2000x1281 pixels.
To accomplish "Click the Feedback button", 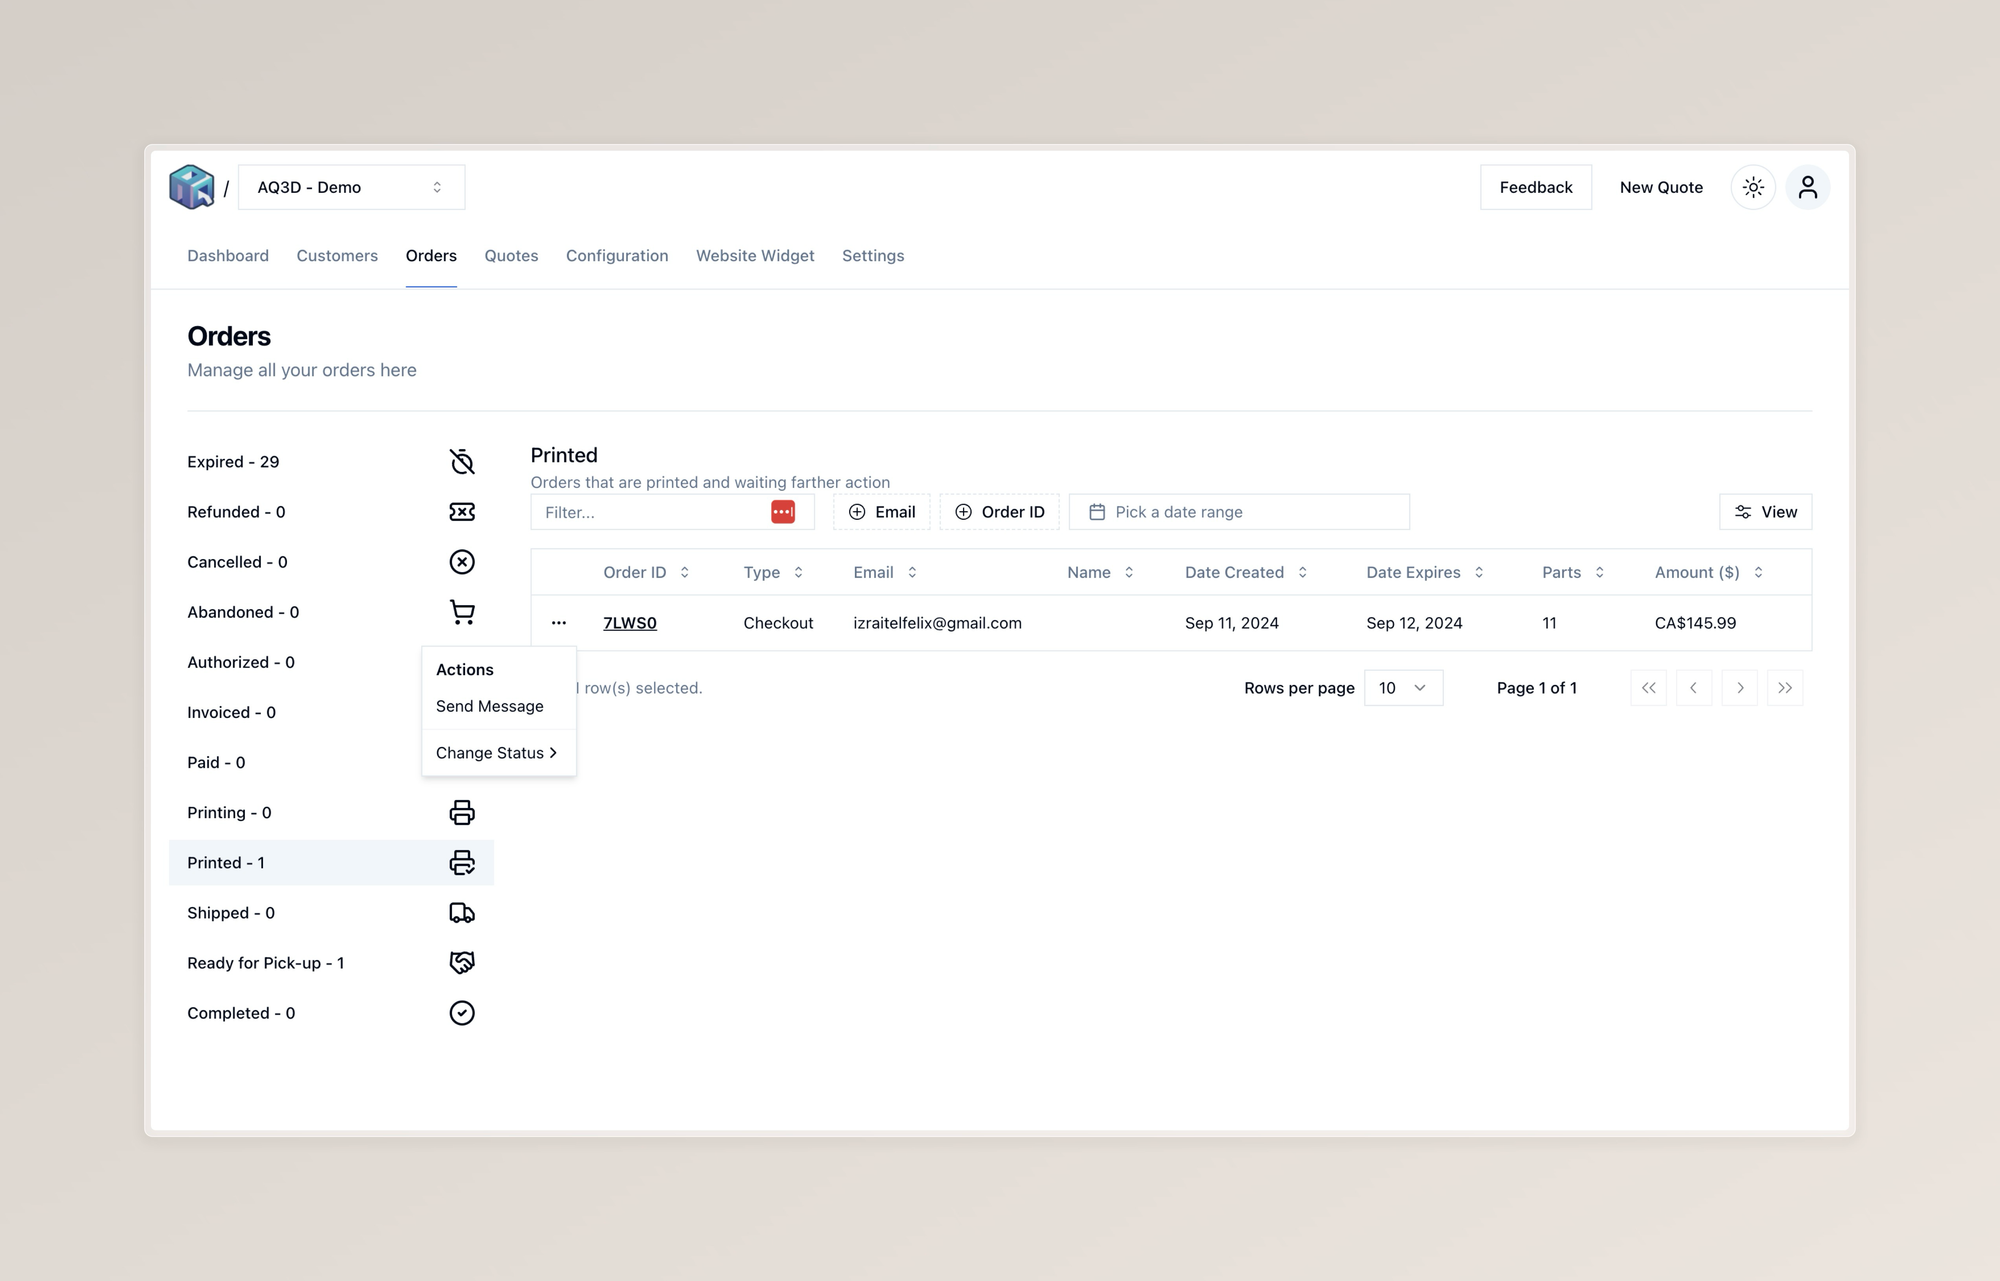I will click(1535, 187).
